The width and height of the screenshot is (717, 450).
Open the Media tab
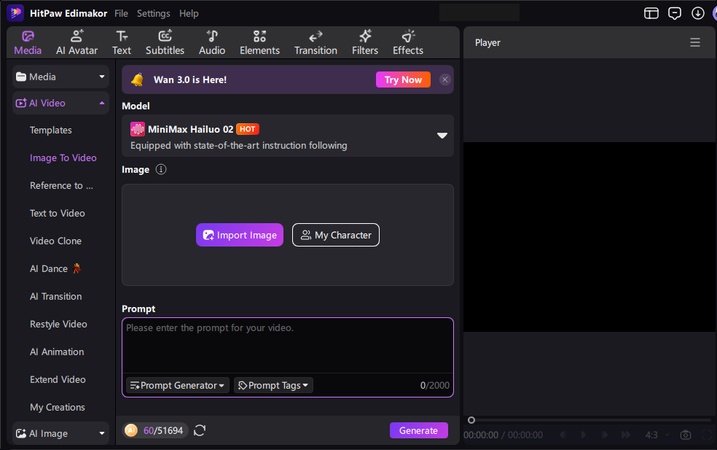(x=27, y=43)
